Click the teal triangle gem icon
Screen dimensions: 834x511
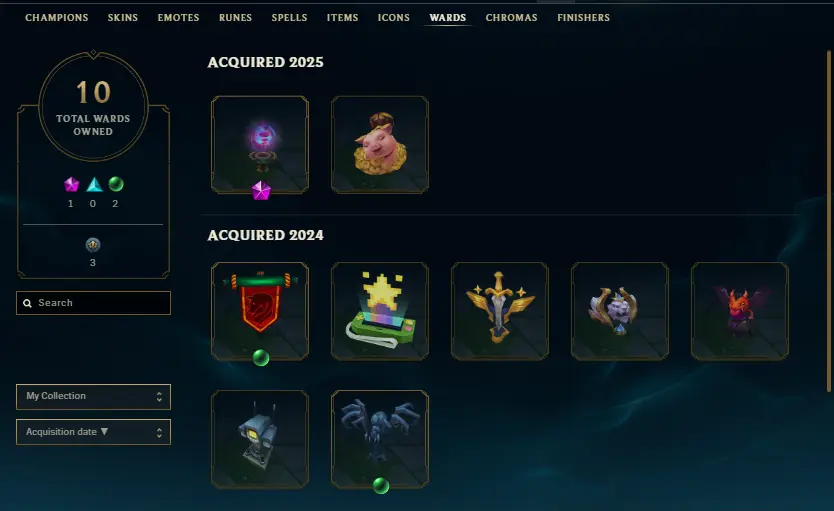tap(94, 185)
